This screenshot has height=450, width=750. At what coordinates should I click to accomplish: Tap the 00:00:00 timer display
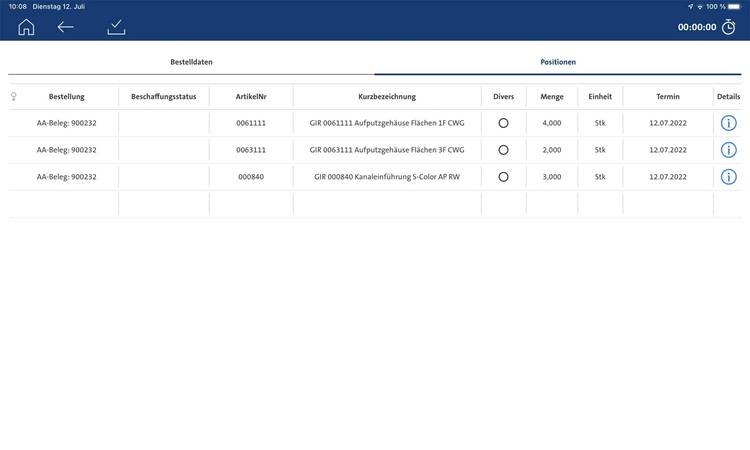[x=696, y=27]
